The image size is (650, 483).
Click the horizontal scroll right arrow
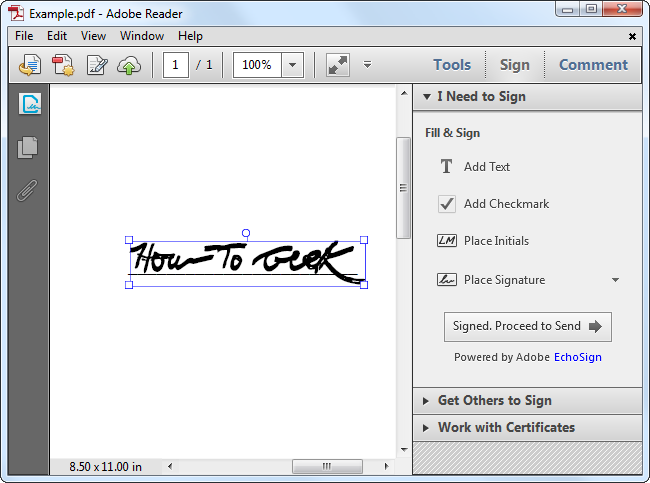tap(386, 466)
